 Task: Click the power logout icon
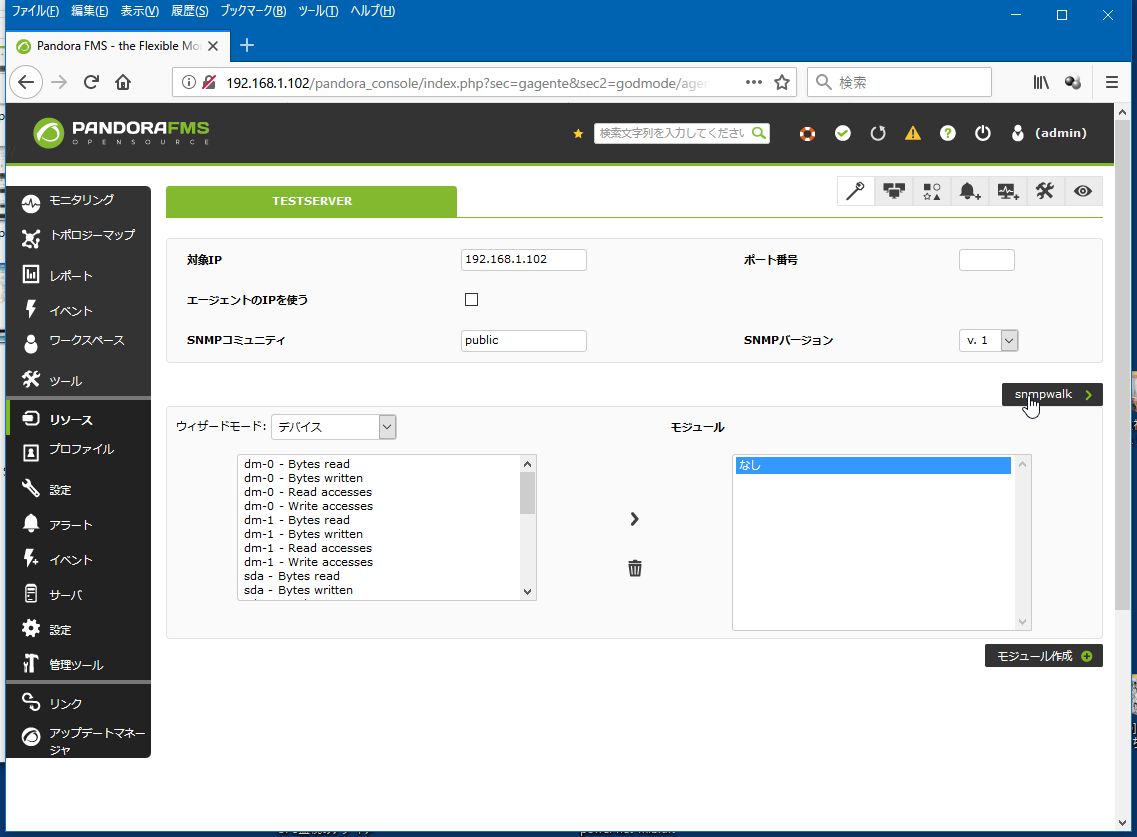pyautogui.click(x=983, y=133)
